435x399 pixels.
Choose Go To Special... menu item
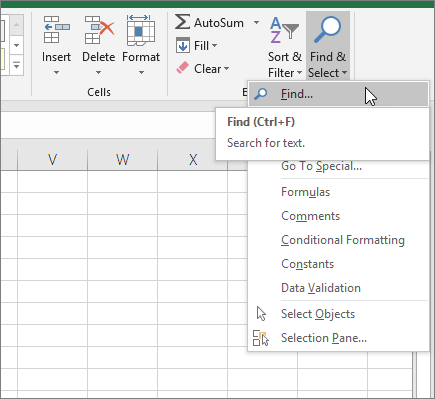[339, 166]
